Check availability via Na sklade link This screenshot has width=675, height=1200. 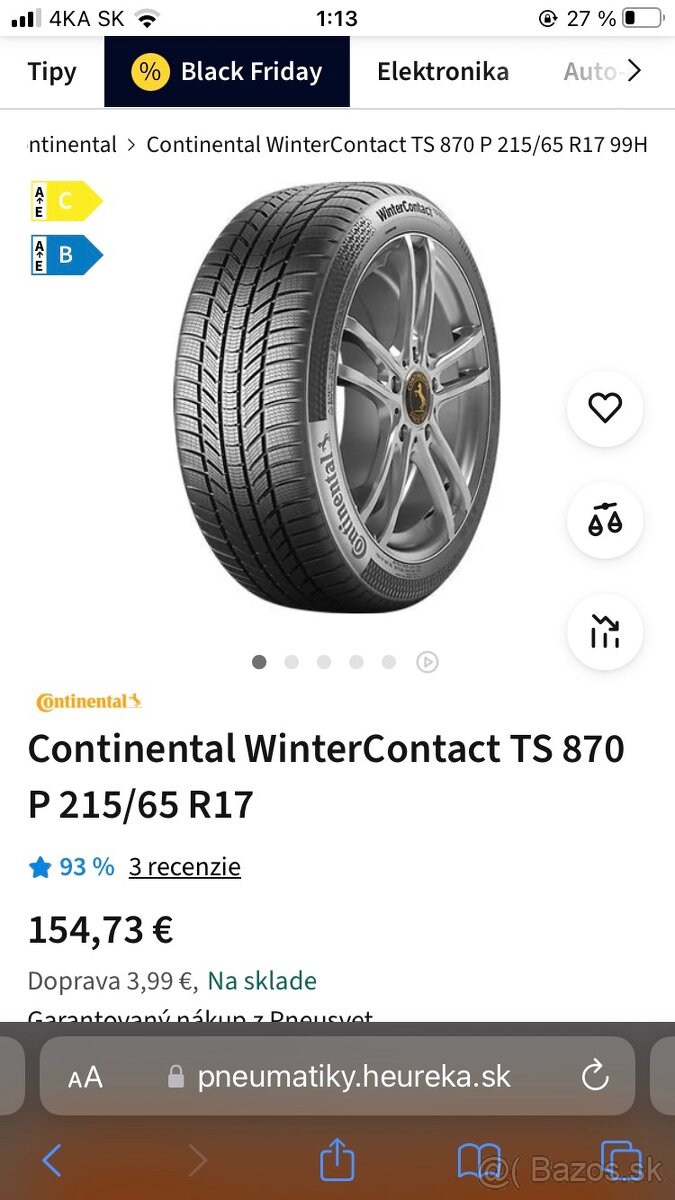261,981
